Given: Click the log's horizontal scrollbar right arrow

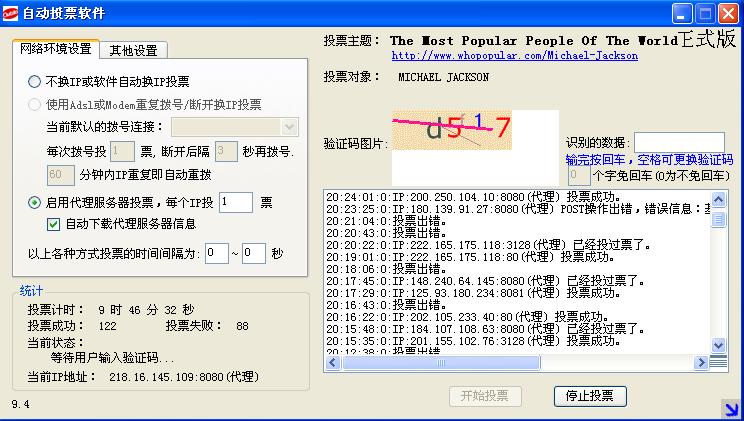Looking at the screenshot, I should 700,363.
